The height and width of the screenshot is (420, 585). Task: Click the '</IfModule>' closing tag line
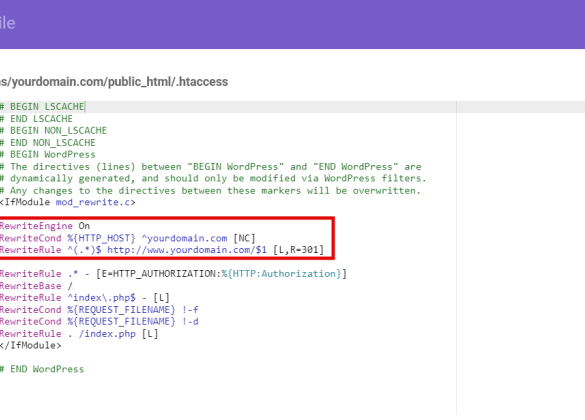tap(31, 345)
